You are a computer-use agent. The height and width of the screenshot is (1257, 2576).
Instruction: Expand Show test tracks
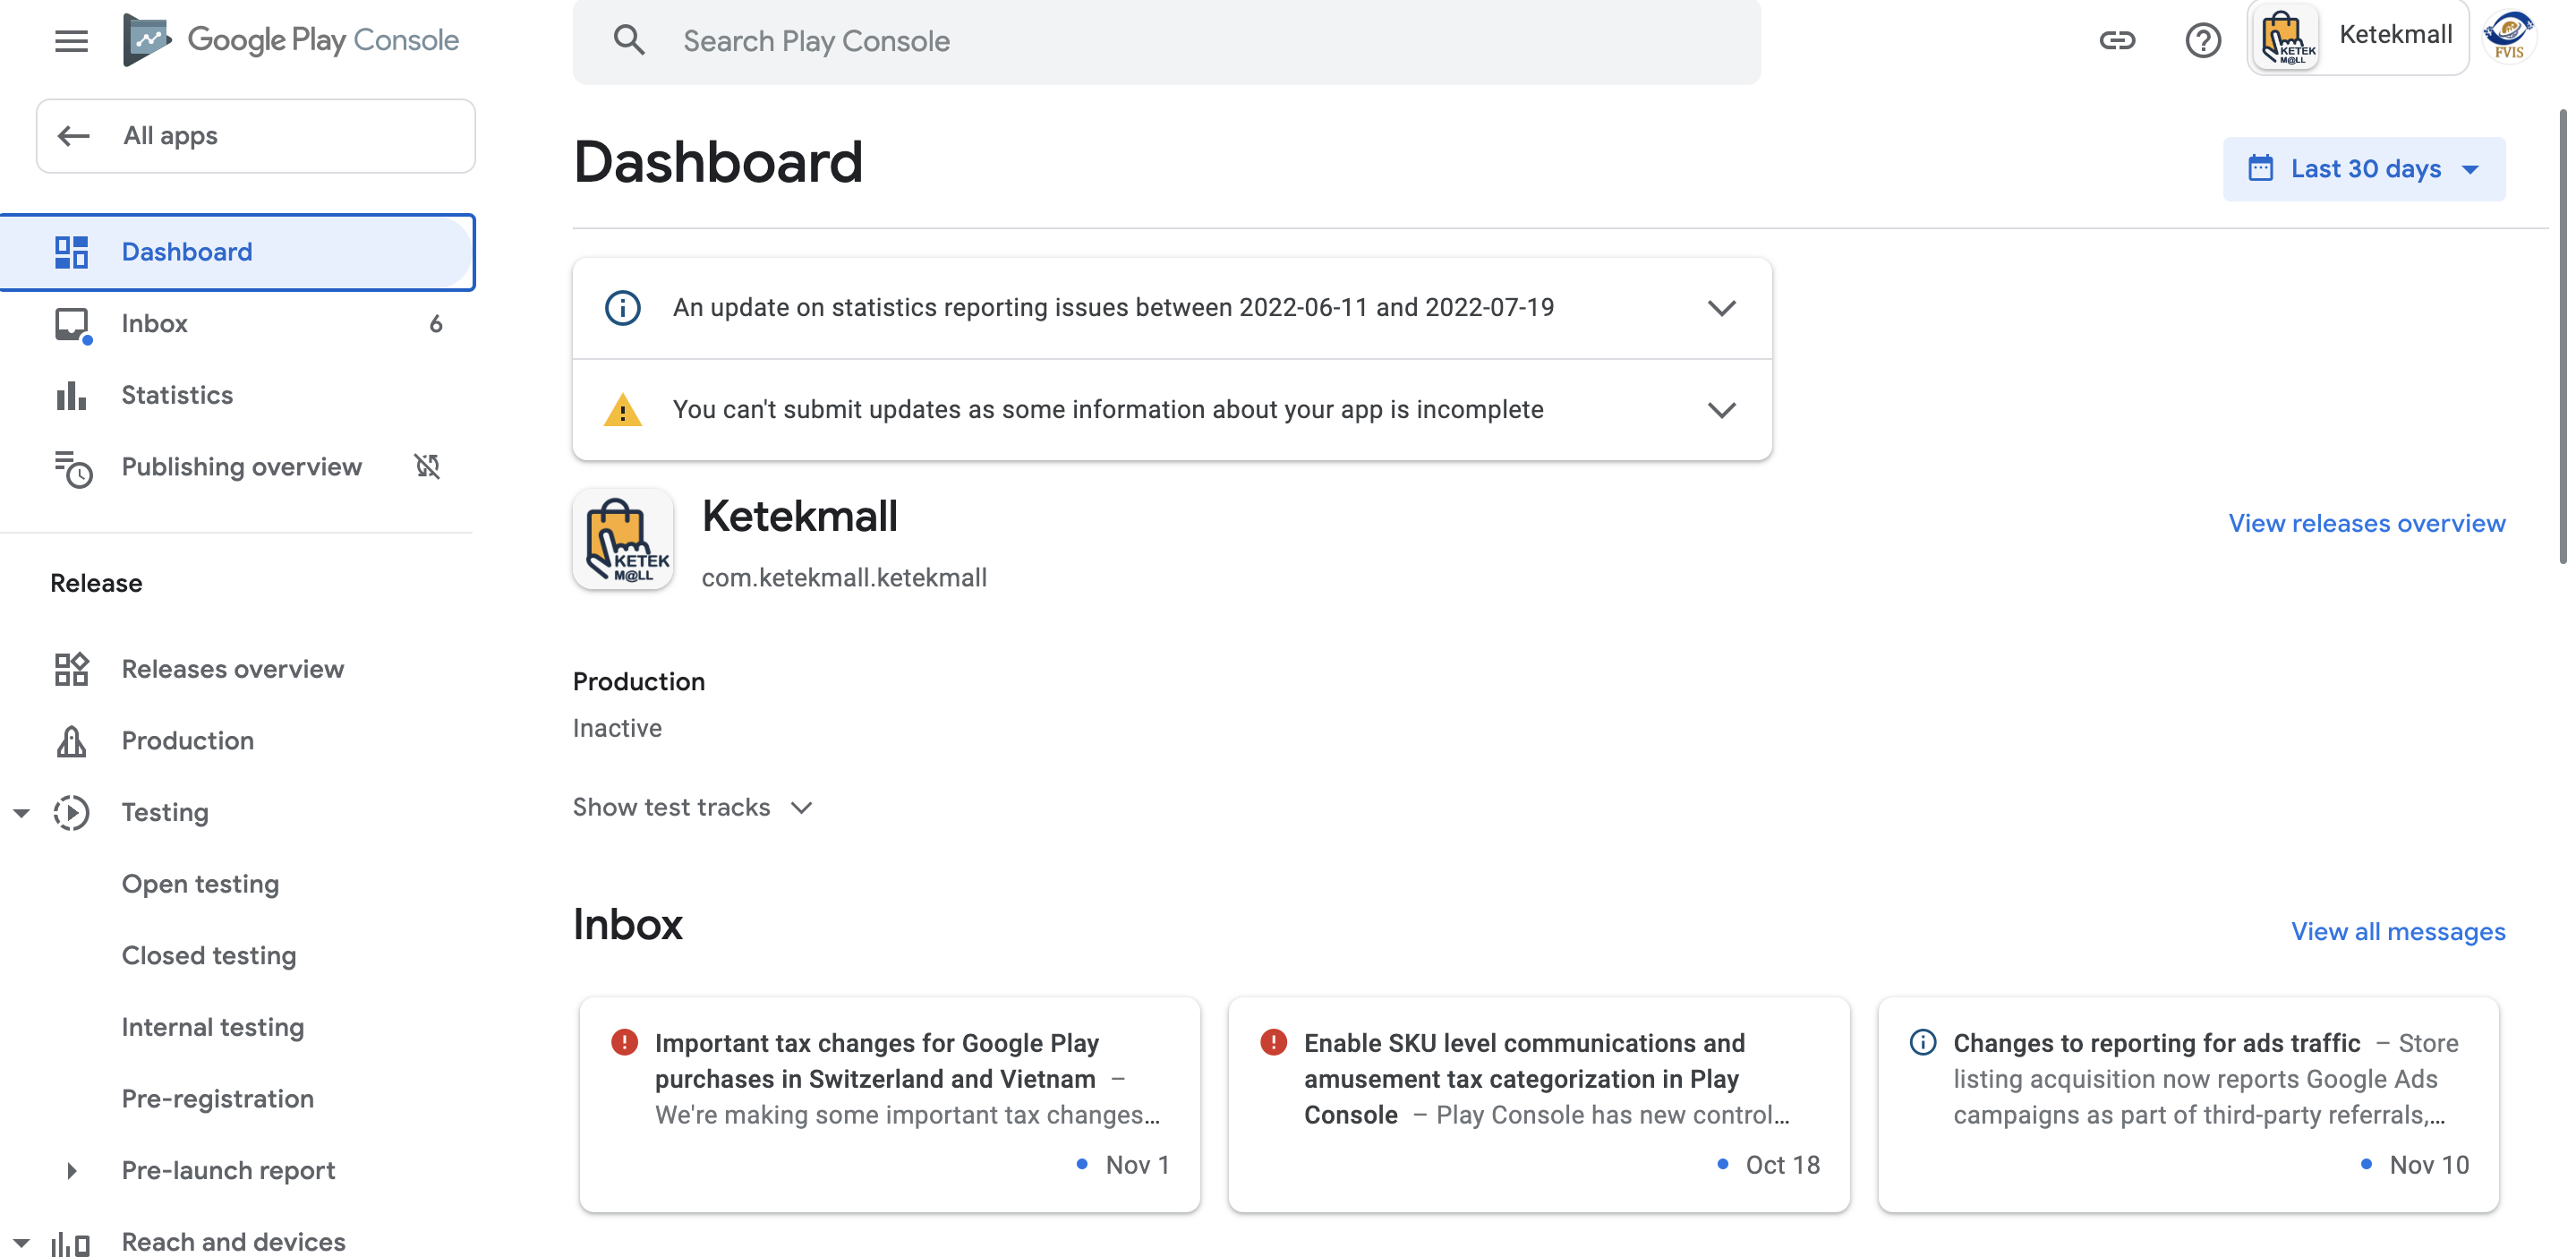point(692,807)
